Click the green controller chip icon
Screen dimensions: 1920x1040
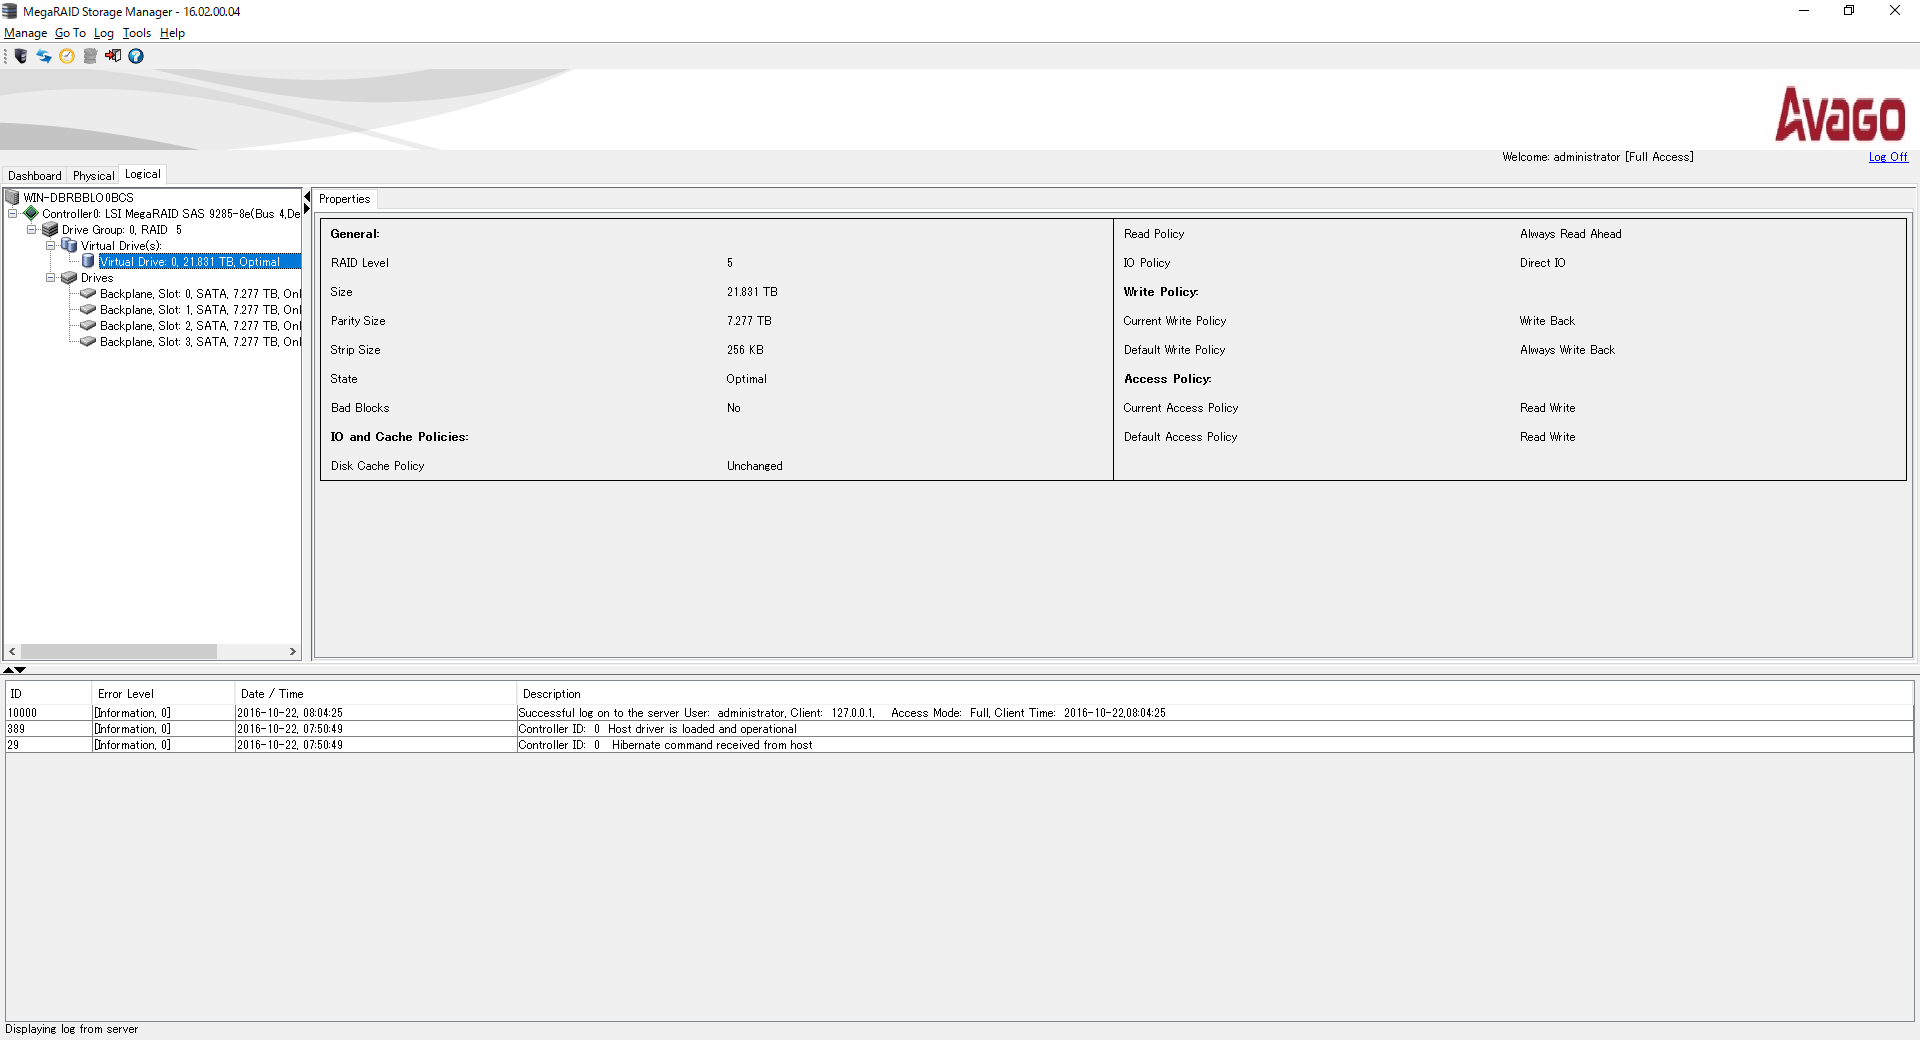point(31,213)
